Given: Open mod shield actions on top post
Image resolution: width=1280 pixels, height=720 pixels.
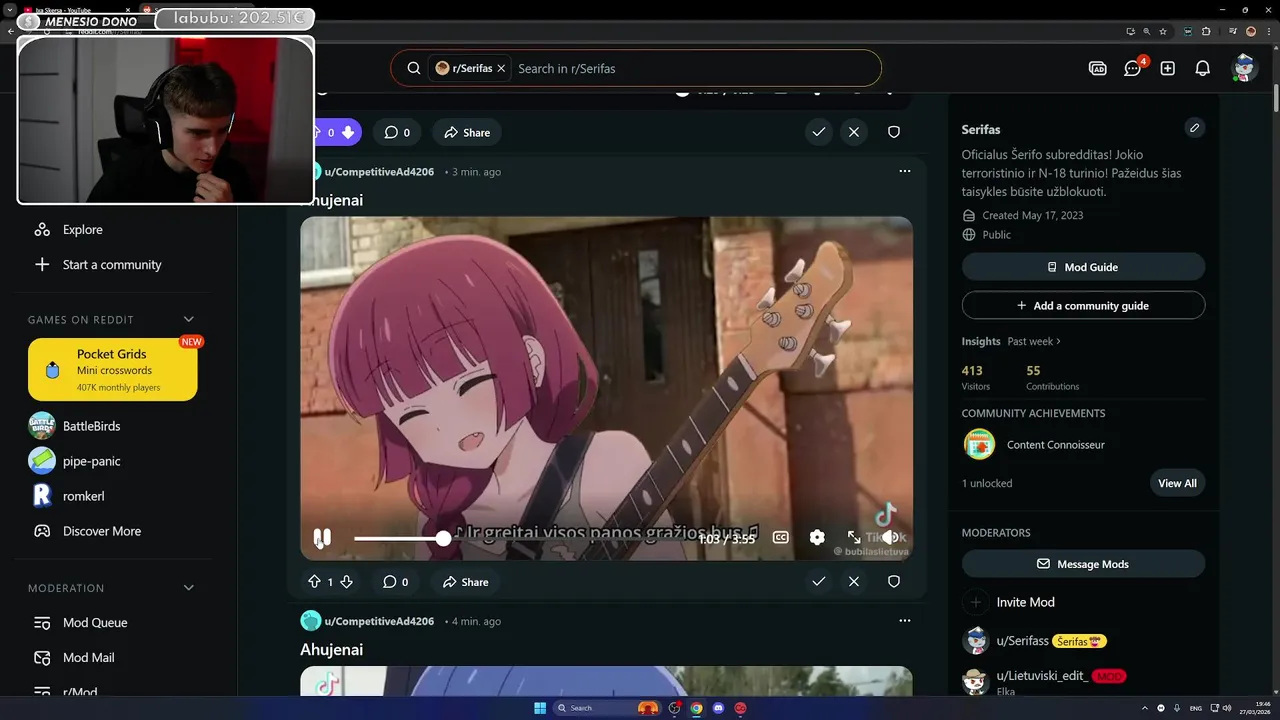Looking at the screenshot, I should 894,132.
